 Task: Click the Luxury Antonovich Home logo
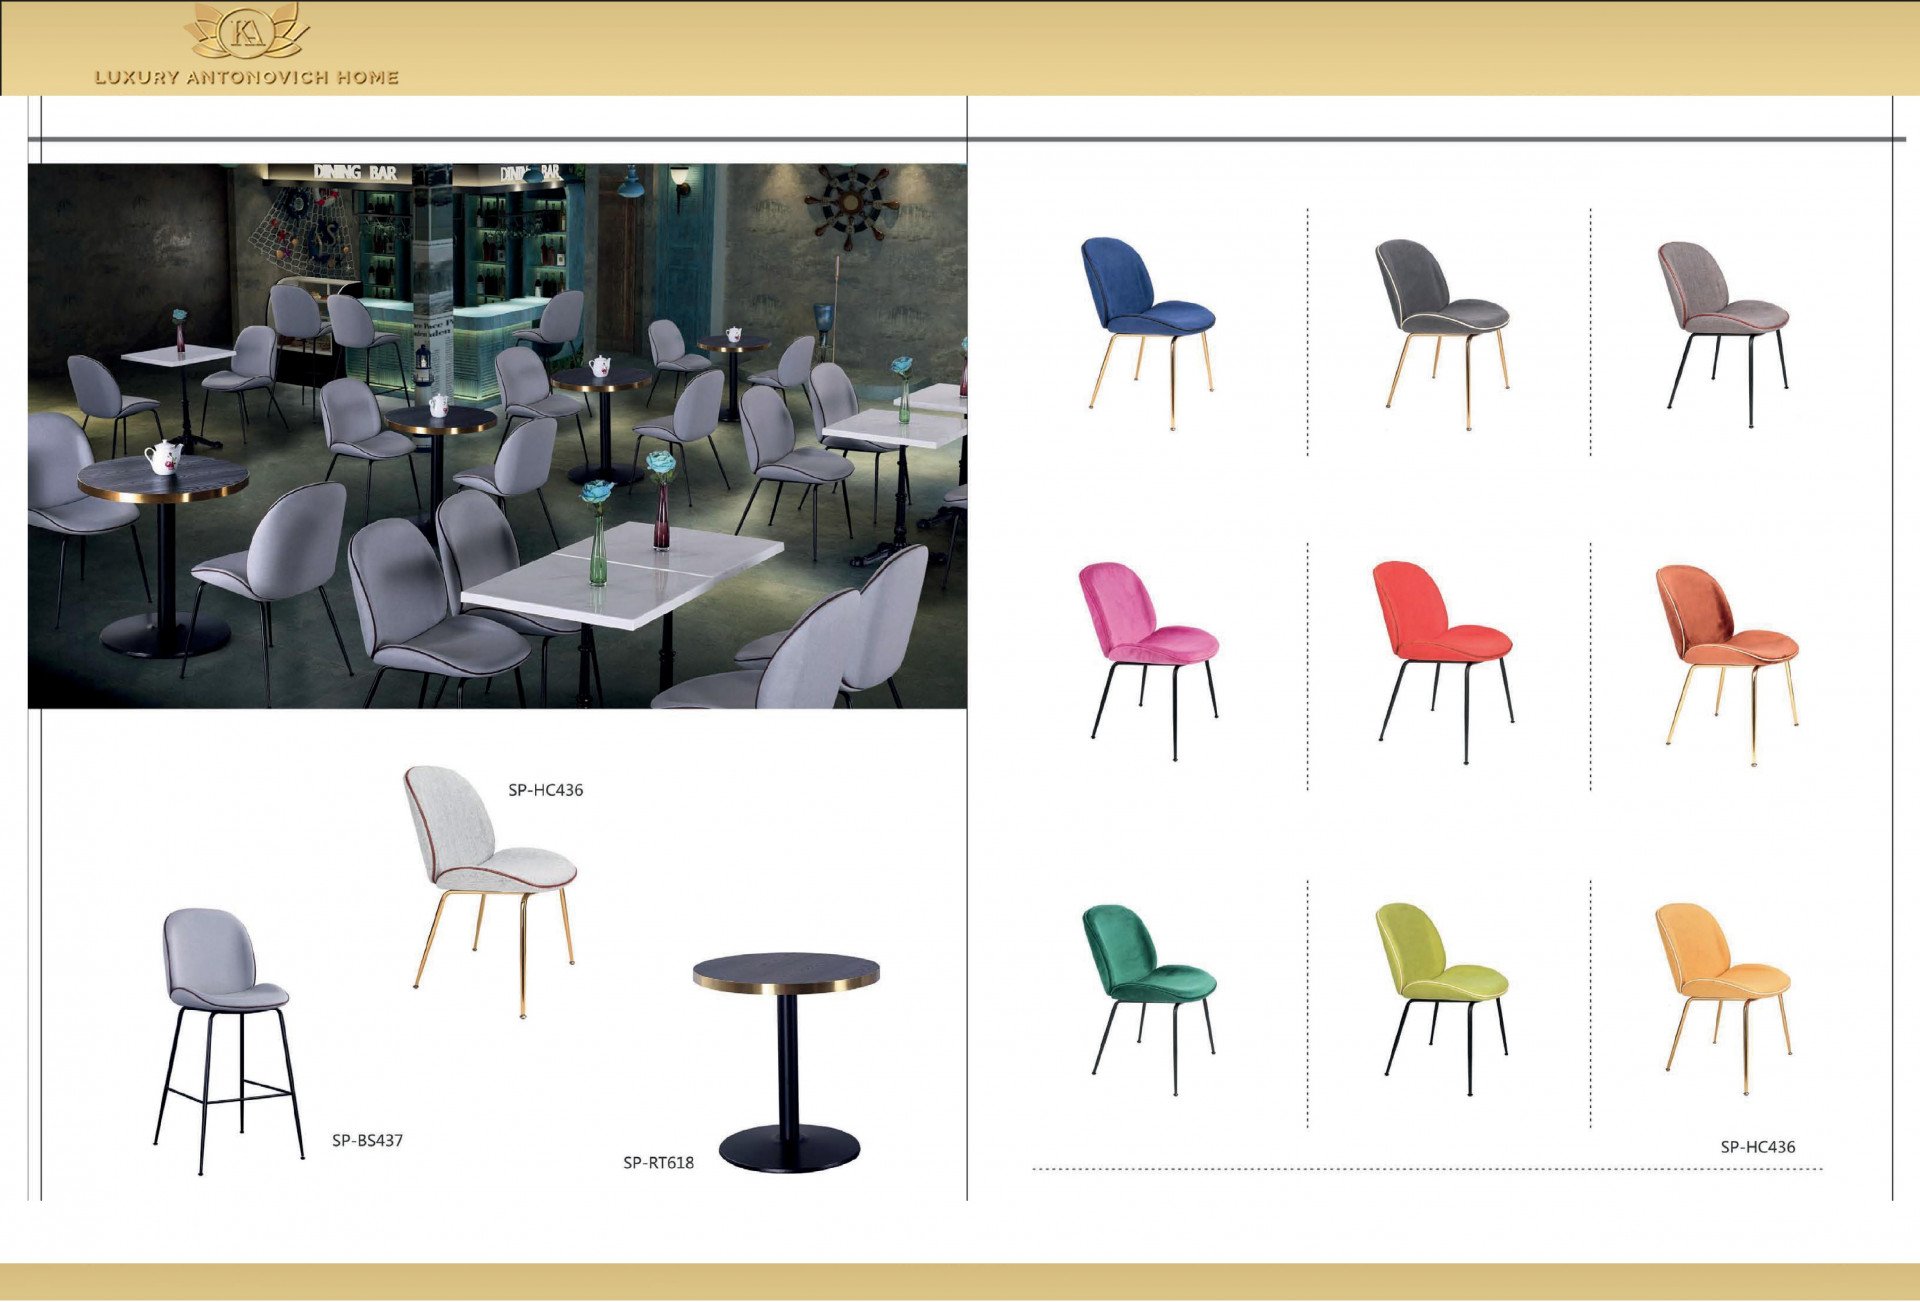[247, 32]
